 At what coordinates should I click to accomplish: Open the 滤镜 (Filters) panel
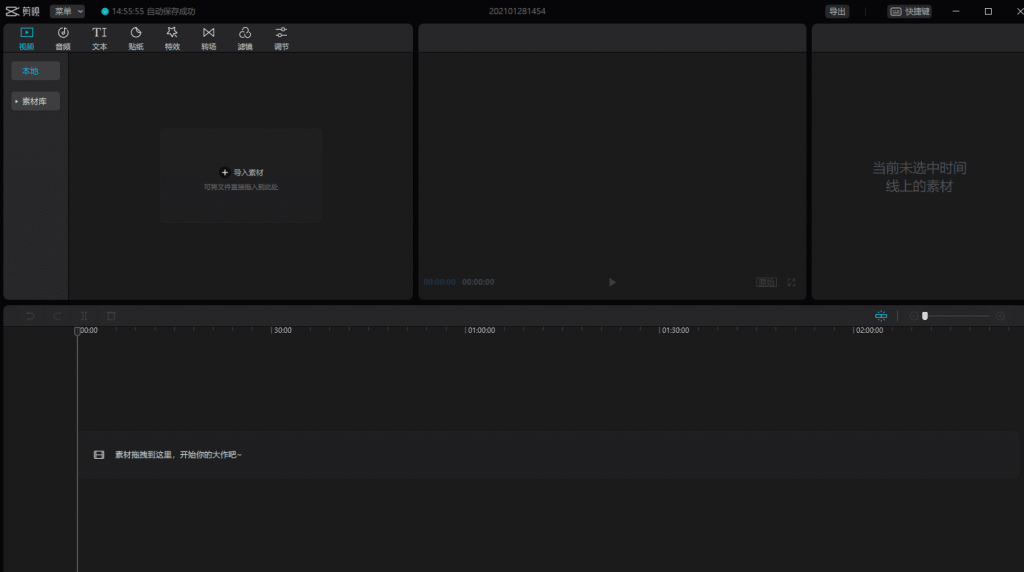tap(245, 38)
